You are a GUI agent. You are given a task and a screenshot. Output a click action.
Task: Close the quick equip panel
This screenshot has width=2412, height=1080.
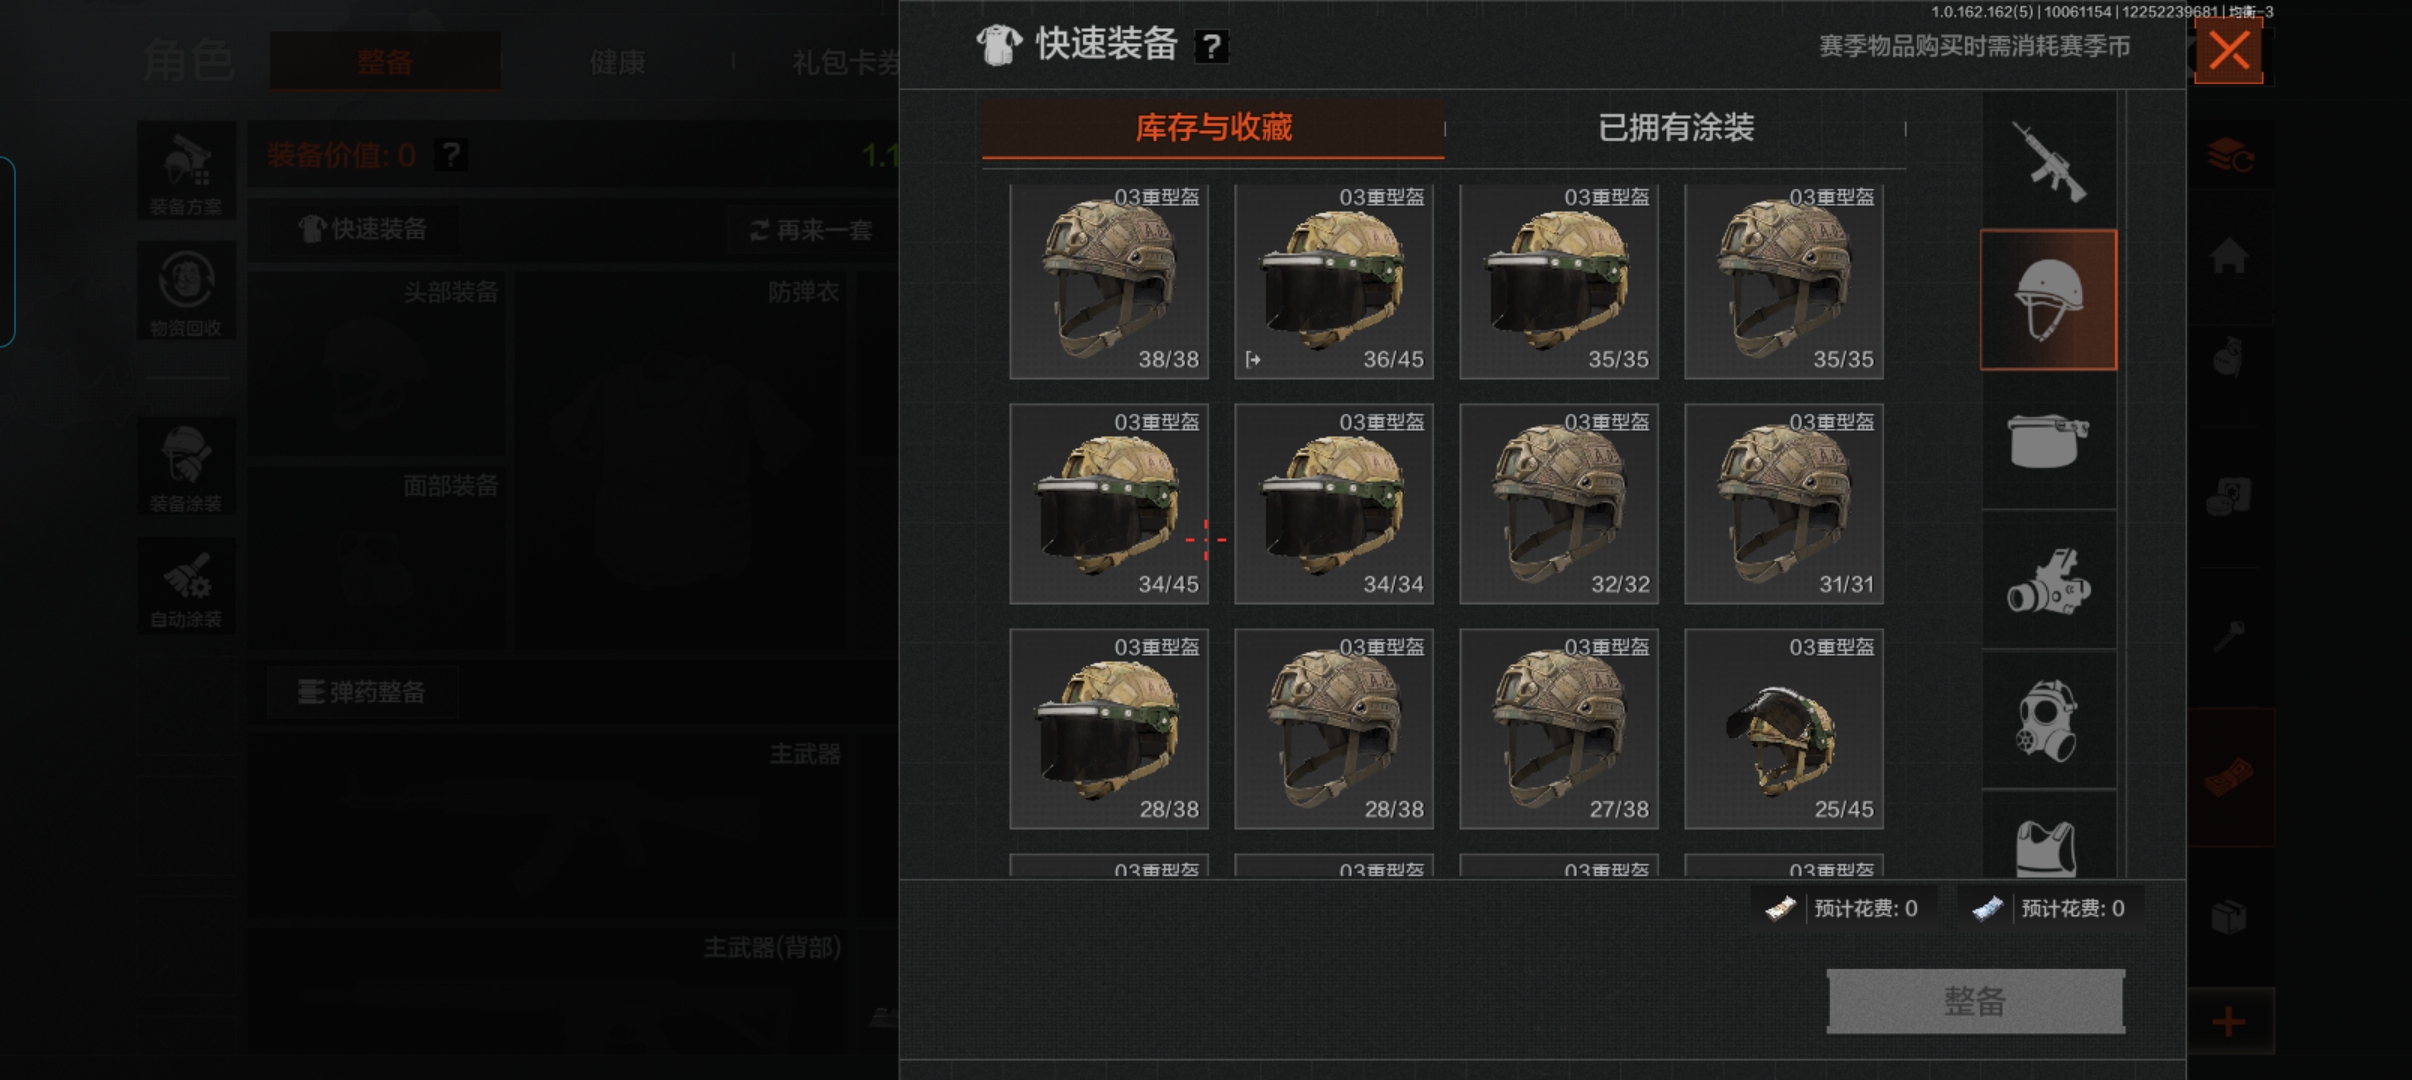pyautogui.click(x=2228, y=50)
